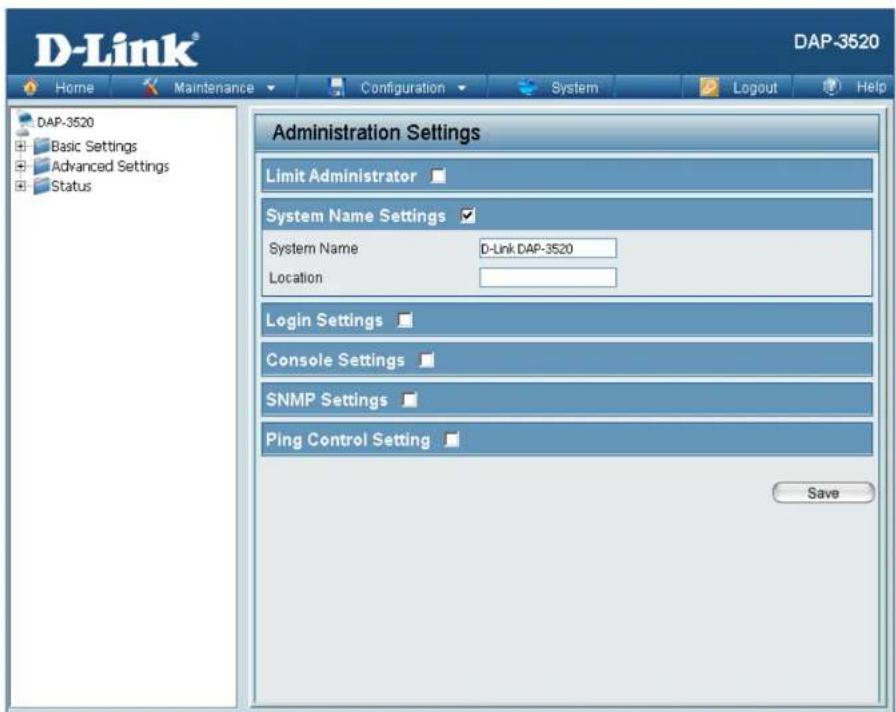Expand the Advanced Settings tree node

[21, 166]
